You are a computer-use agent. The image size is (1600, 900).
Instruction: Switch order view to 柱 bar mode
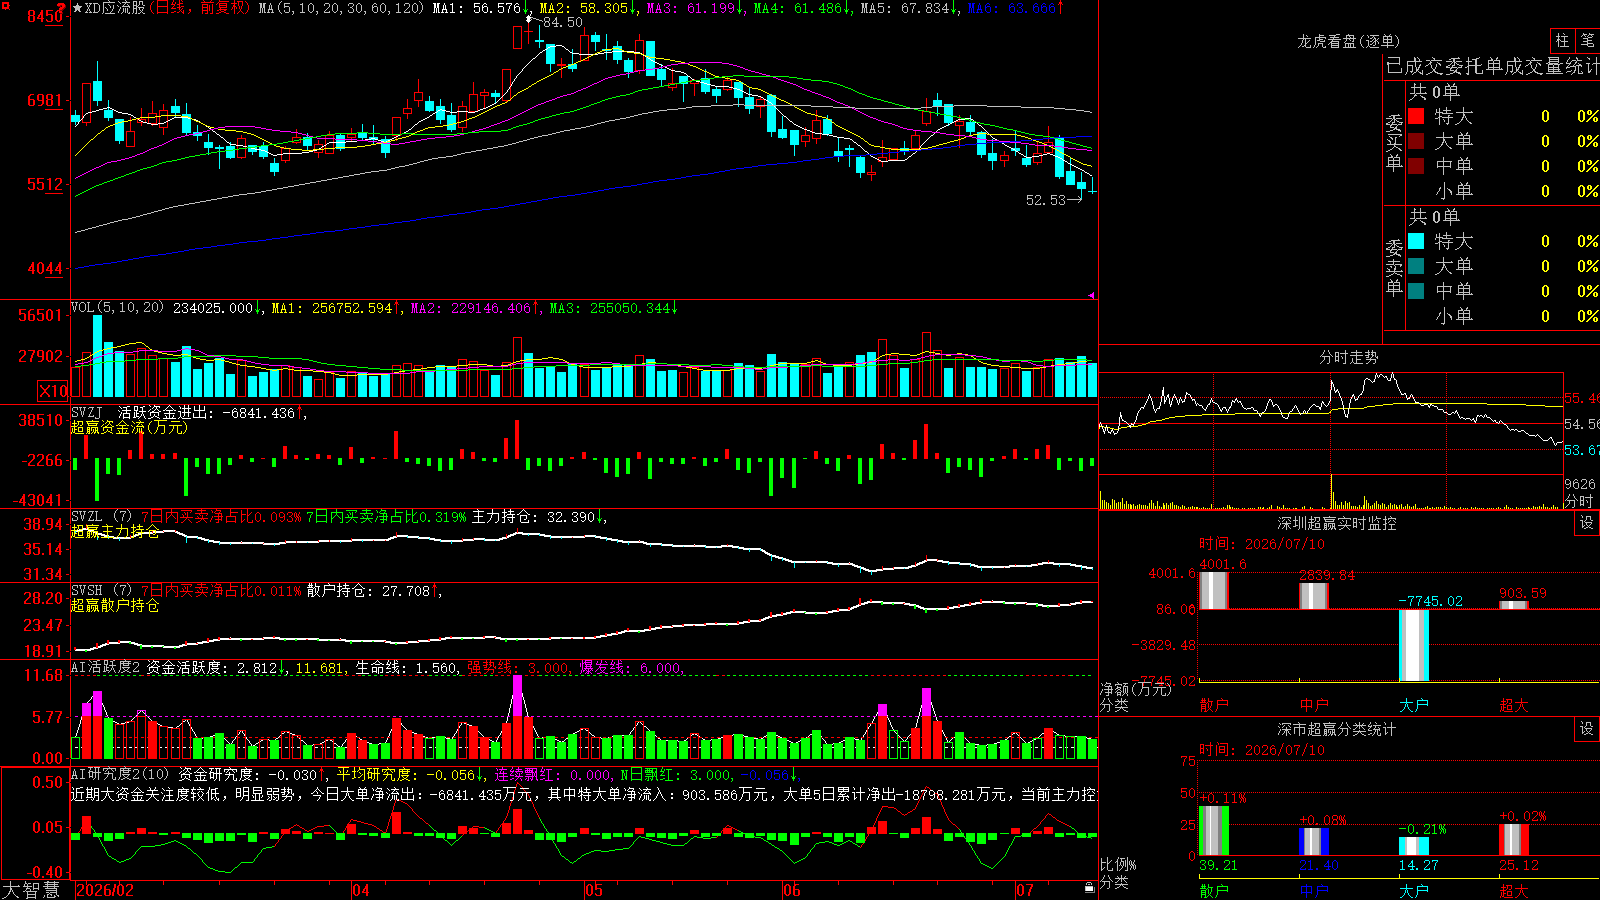[x=1562, y=41]
